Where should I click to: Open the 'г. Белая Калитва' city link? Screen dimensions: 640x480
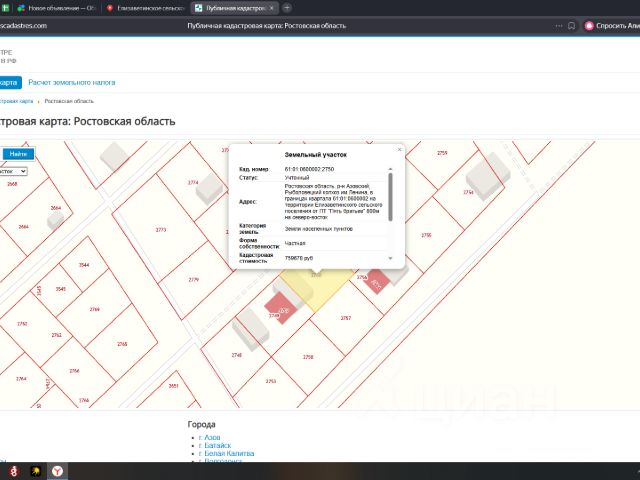pyautogui.click(x=227, y=453)
